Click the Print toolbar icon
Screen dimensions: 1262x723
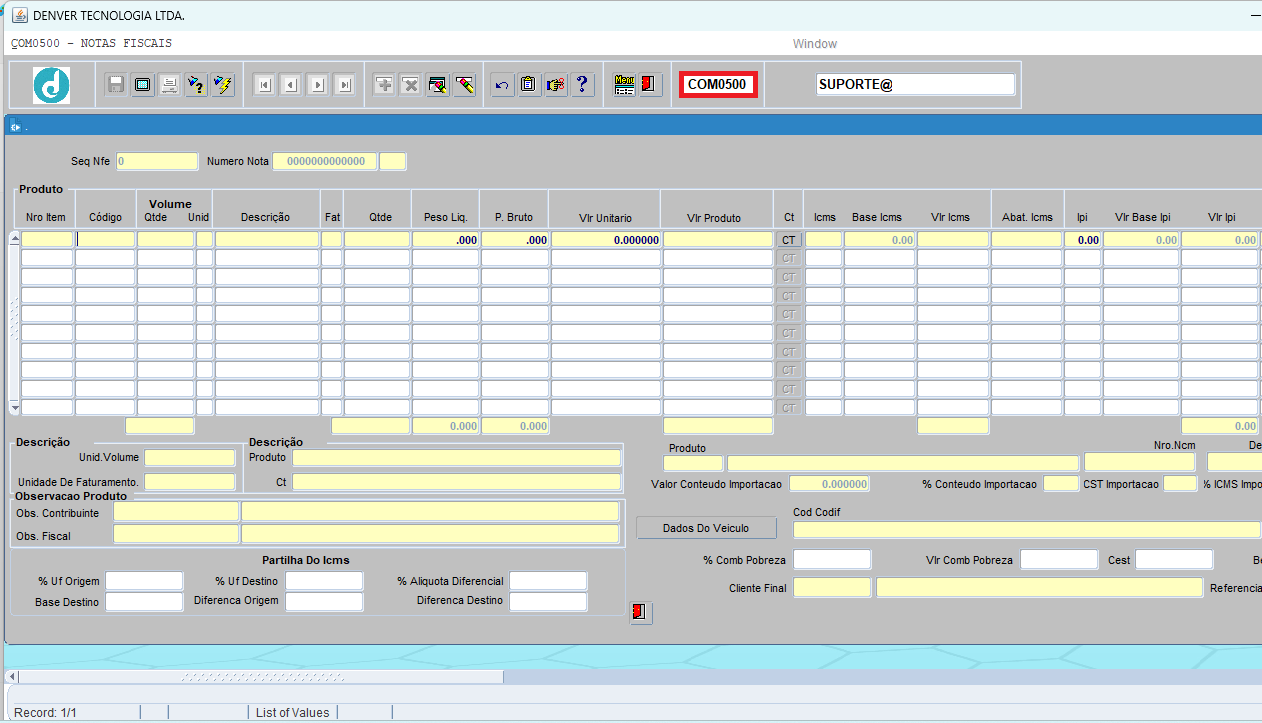[169, 85]
